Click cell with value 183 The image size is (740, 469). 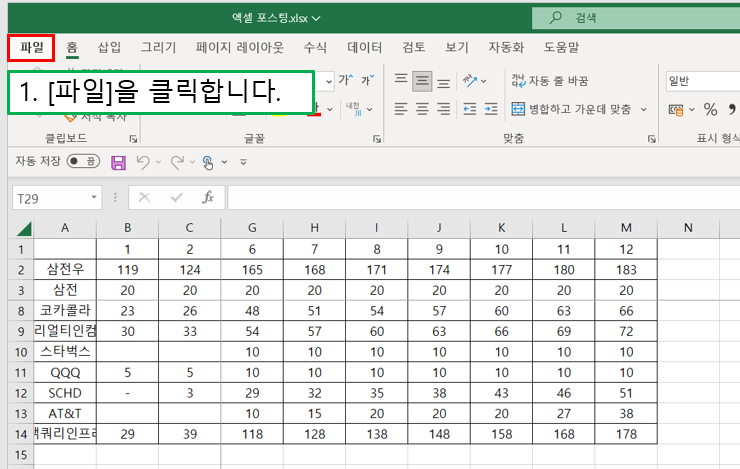click(626, 269)
